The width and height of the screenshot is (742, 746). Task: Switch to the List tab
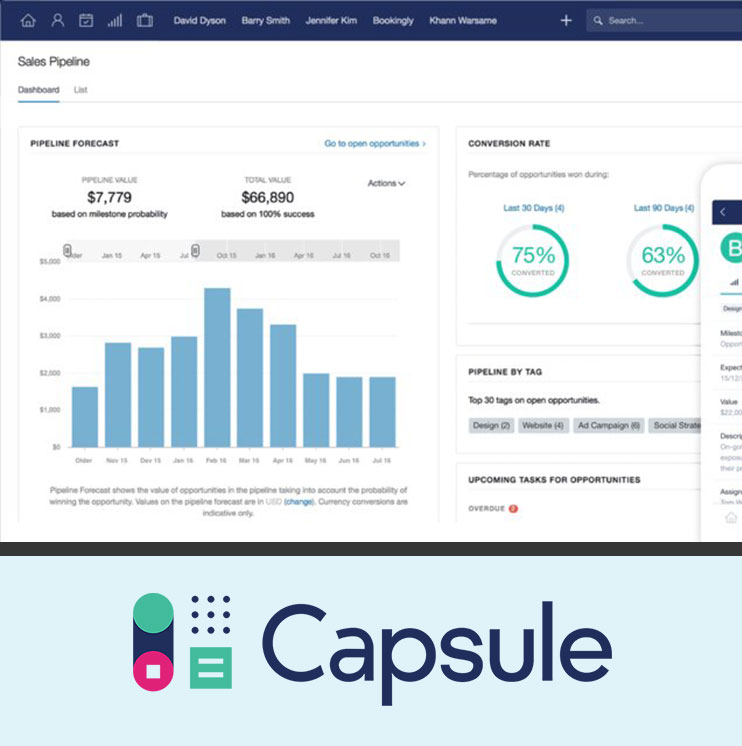(x=81, y=90)
